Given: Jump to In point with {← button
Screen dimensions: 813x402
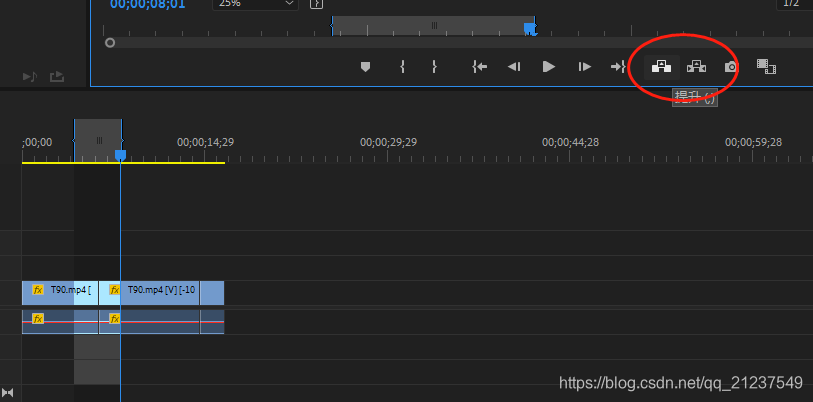Looking at the screenshot, I should click(x=480, y=66).
